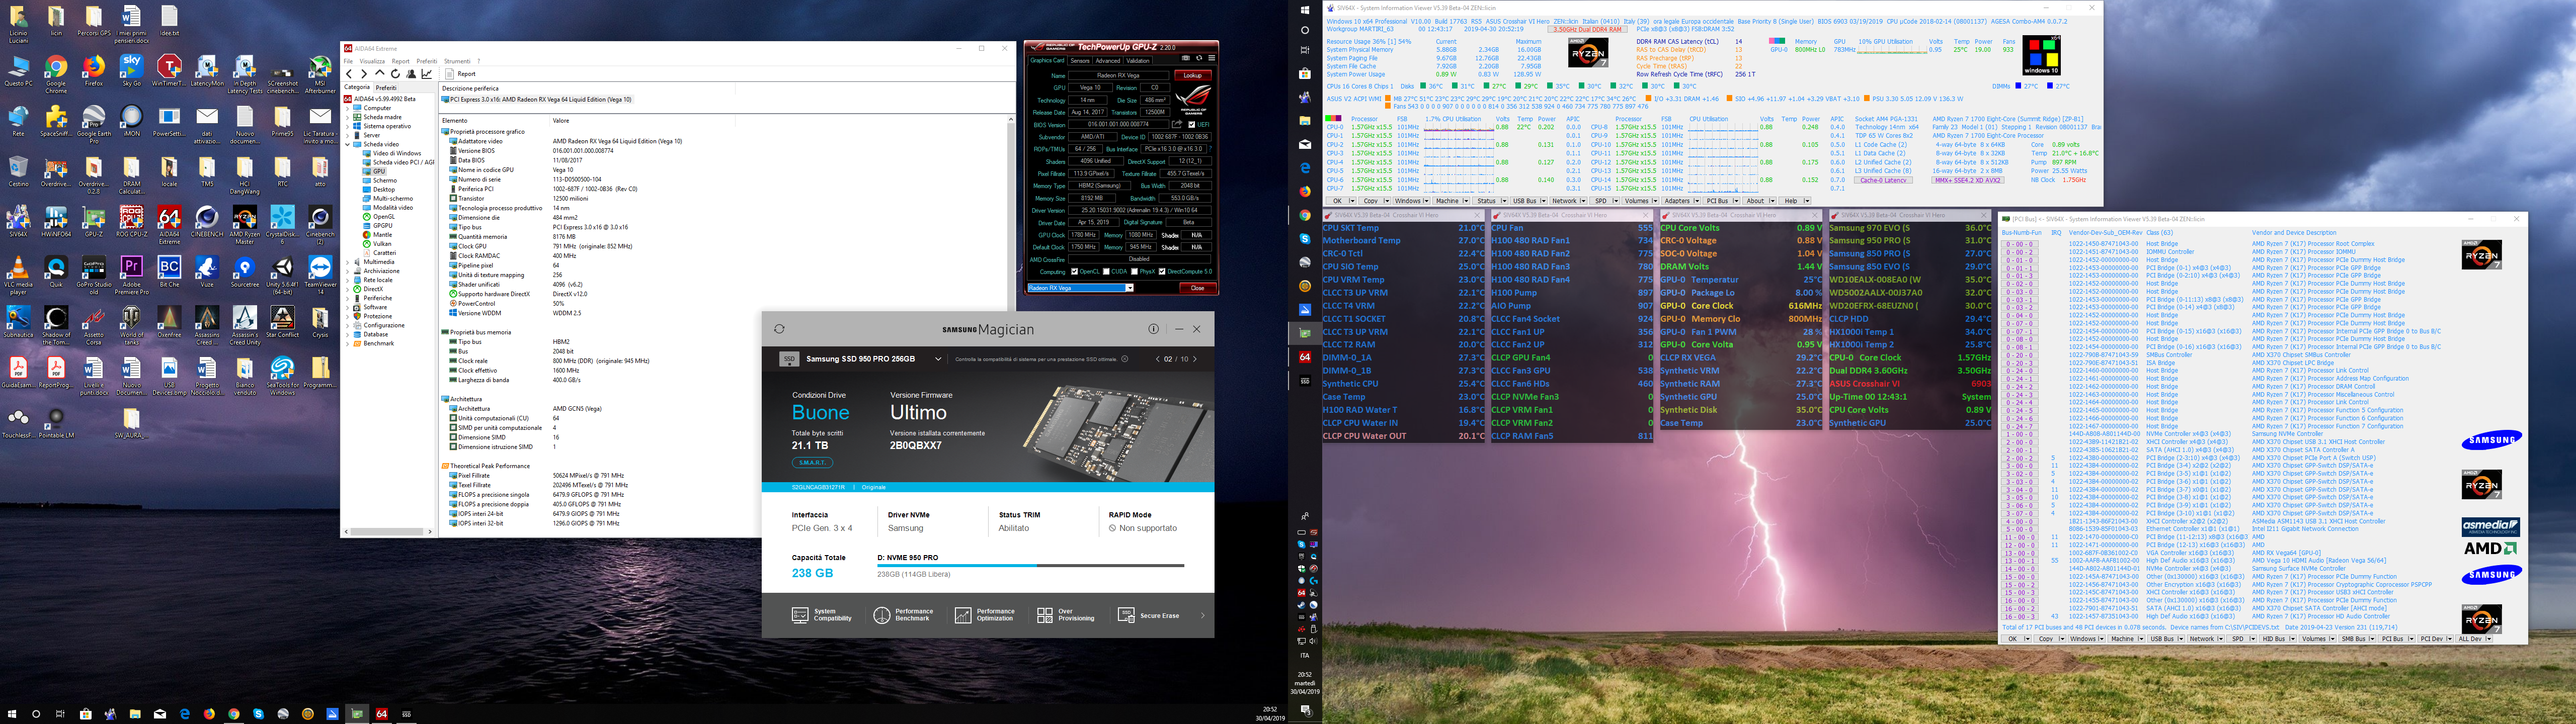
Task: Click the Lookup button in GPU-Z
Action: pyautogui.click(x=1192, y=75)
